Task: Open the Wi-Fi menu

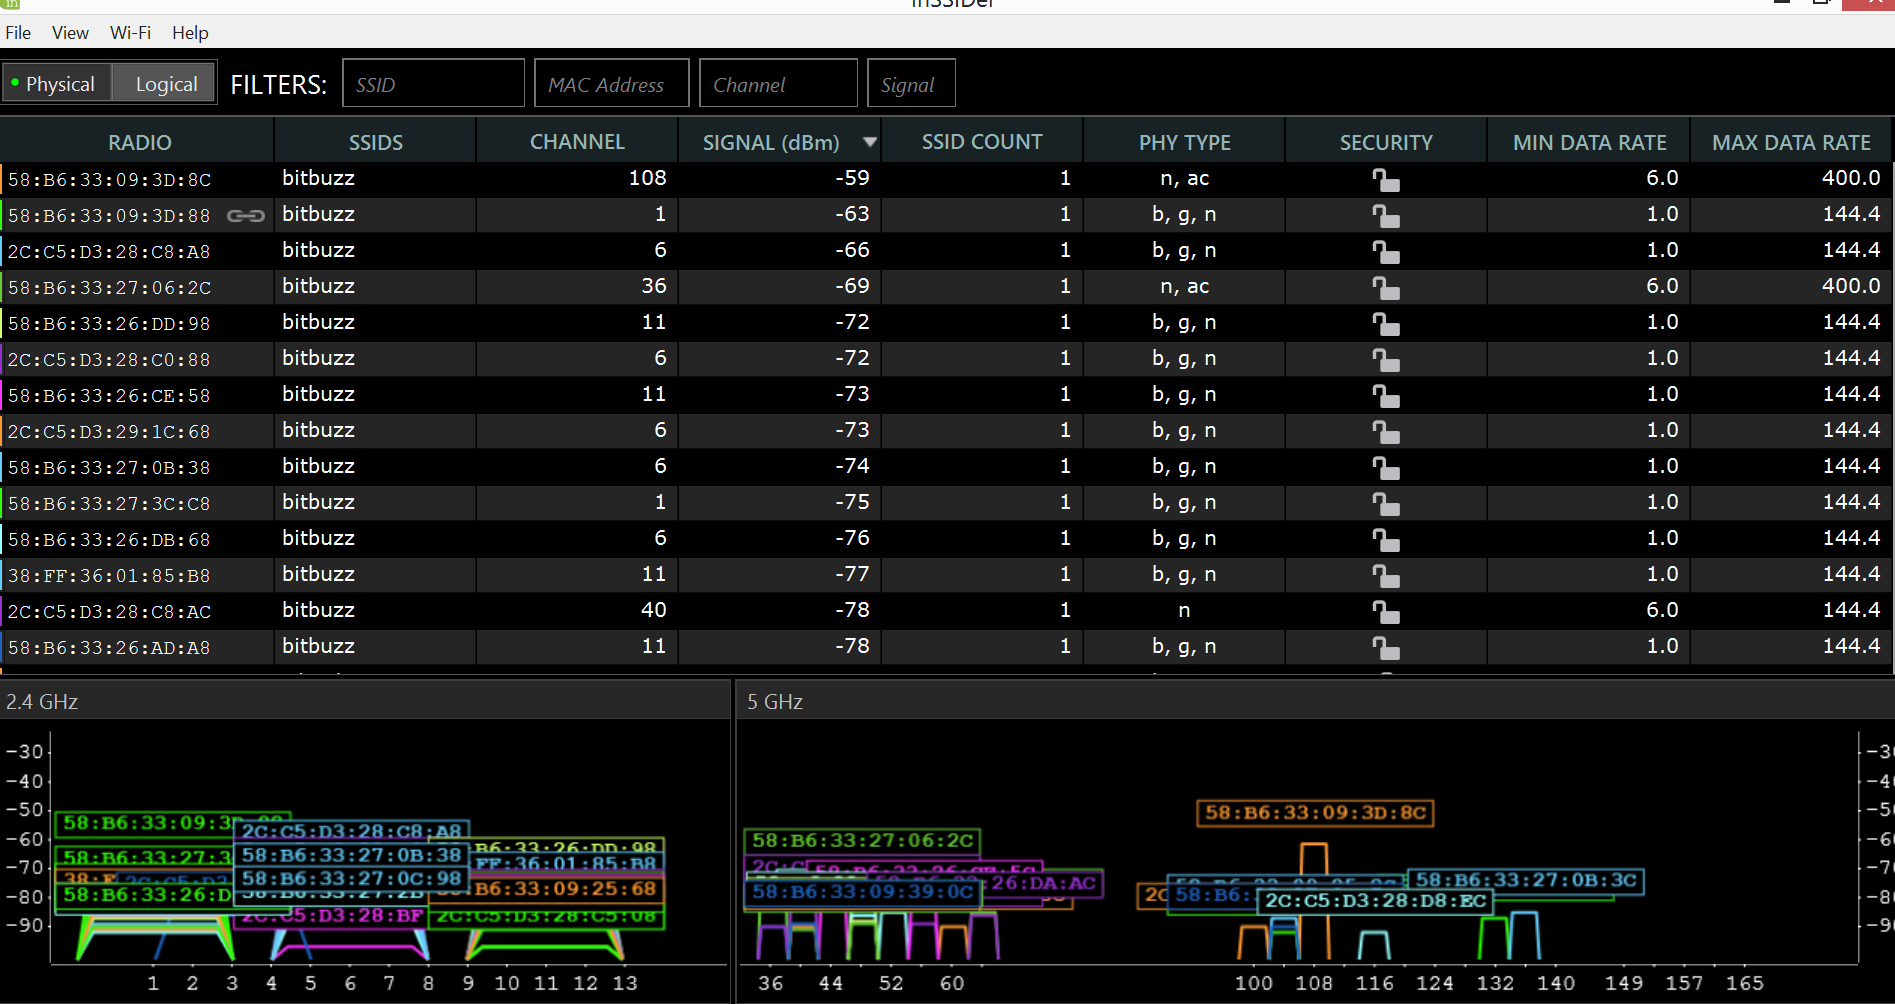Action: click(130, 33)
